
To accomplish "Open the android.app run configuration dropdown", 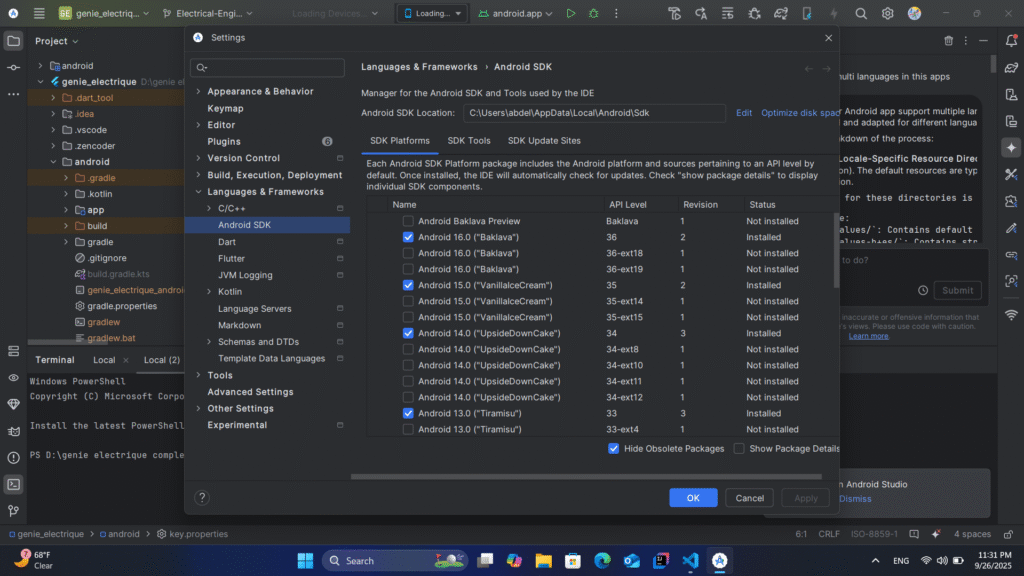I will click(516, 14).
